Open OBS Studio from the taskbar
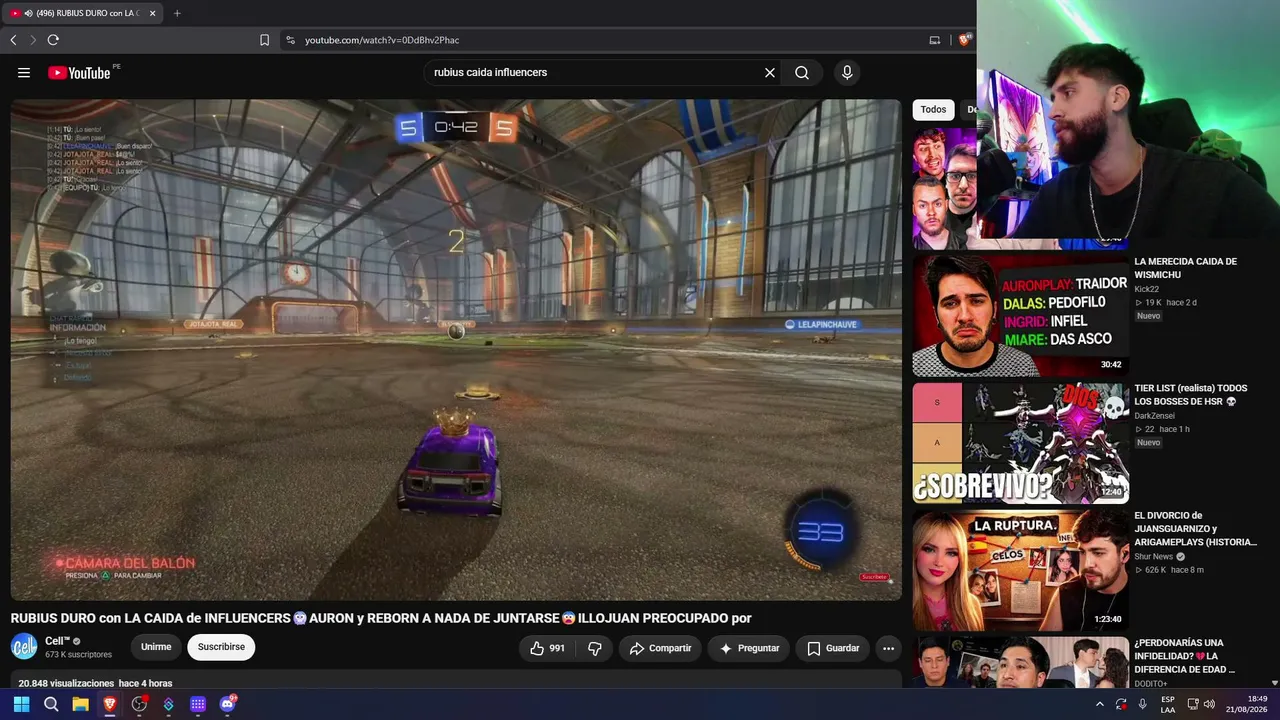The image size is (1280, 720). point(139,705)
